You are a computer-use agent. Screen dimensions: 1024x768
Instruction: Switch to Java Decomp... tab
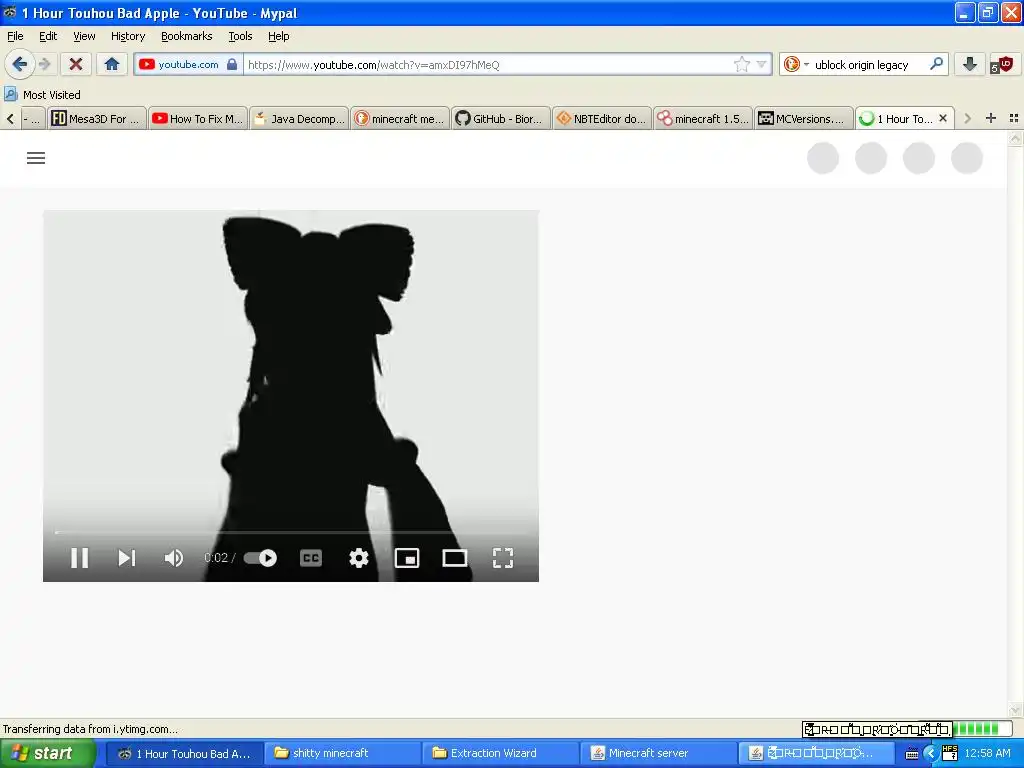coord(299,119)
